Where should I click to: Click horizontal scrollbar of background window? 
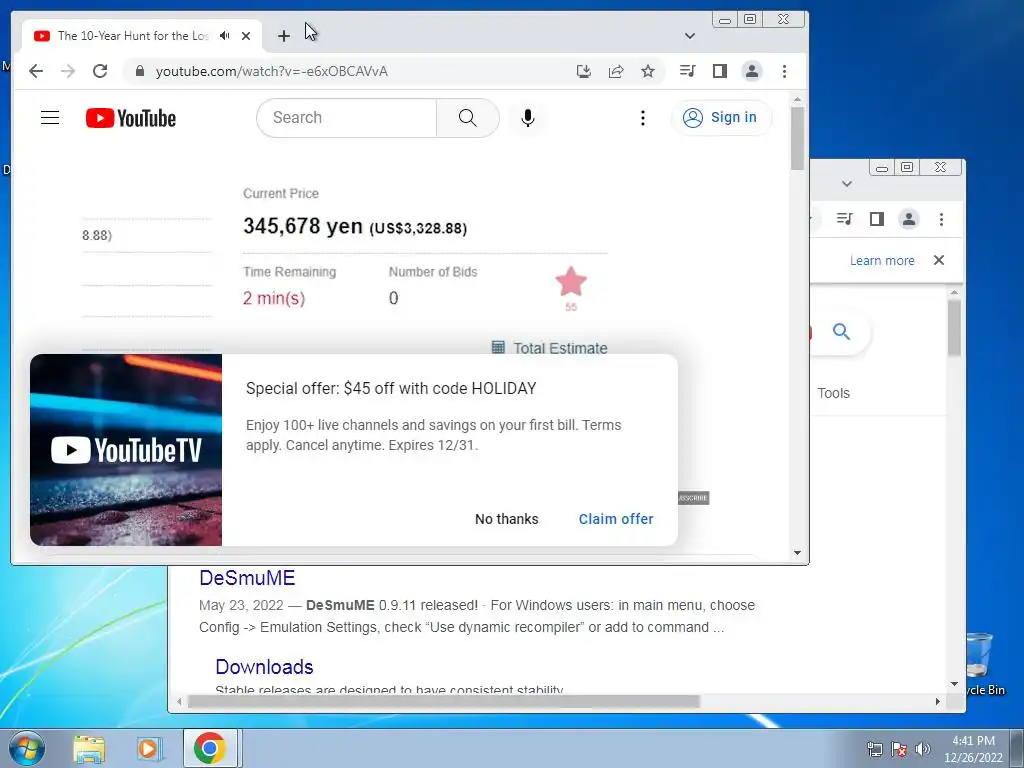click(x=444, y=701)
